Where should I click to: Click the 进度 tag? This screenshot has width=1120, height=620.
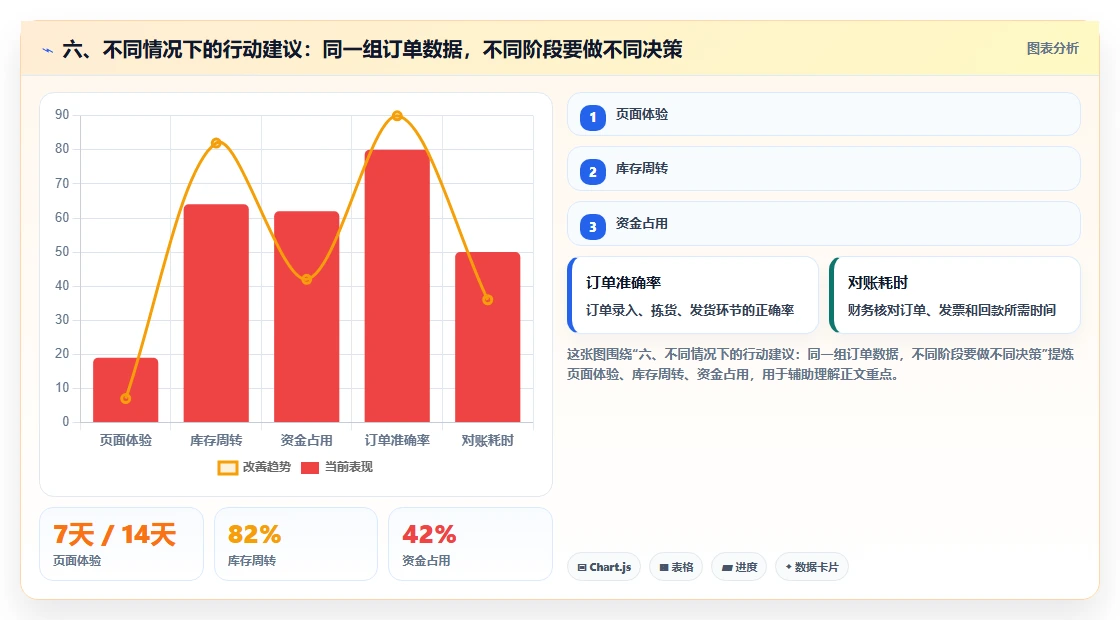(739, 567)
